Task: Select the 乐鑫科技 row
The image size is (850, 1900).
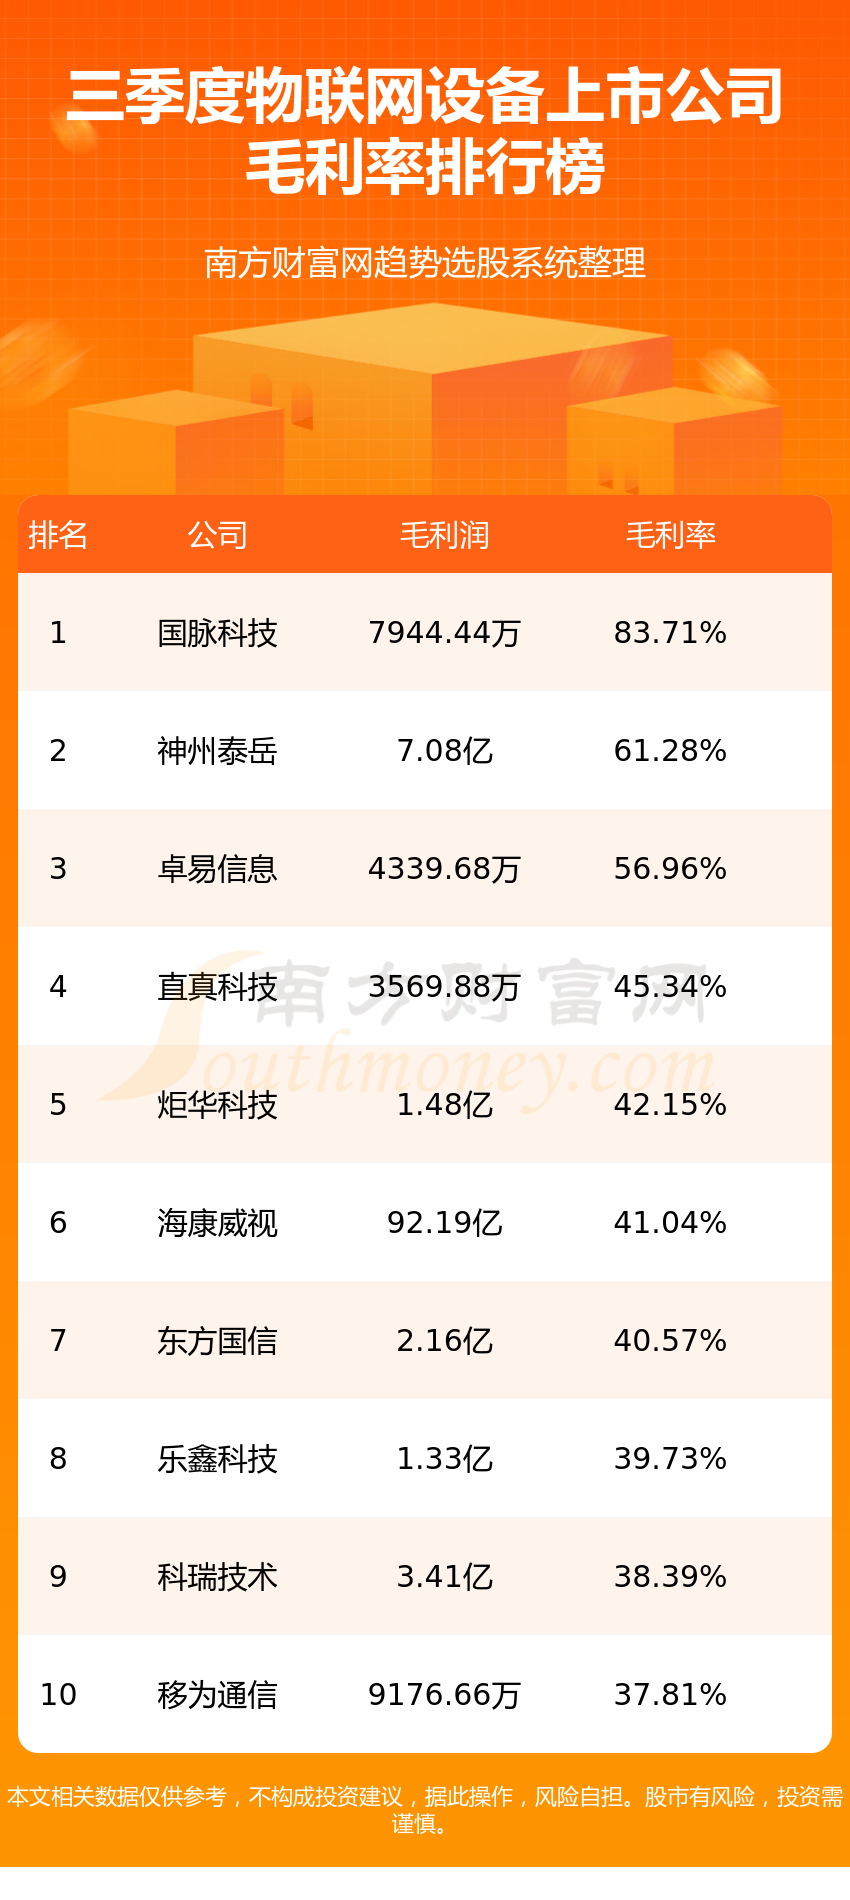Action: 425,1458
